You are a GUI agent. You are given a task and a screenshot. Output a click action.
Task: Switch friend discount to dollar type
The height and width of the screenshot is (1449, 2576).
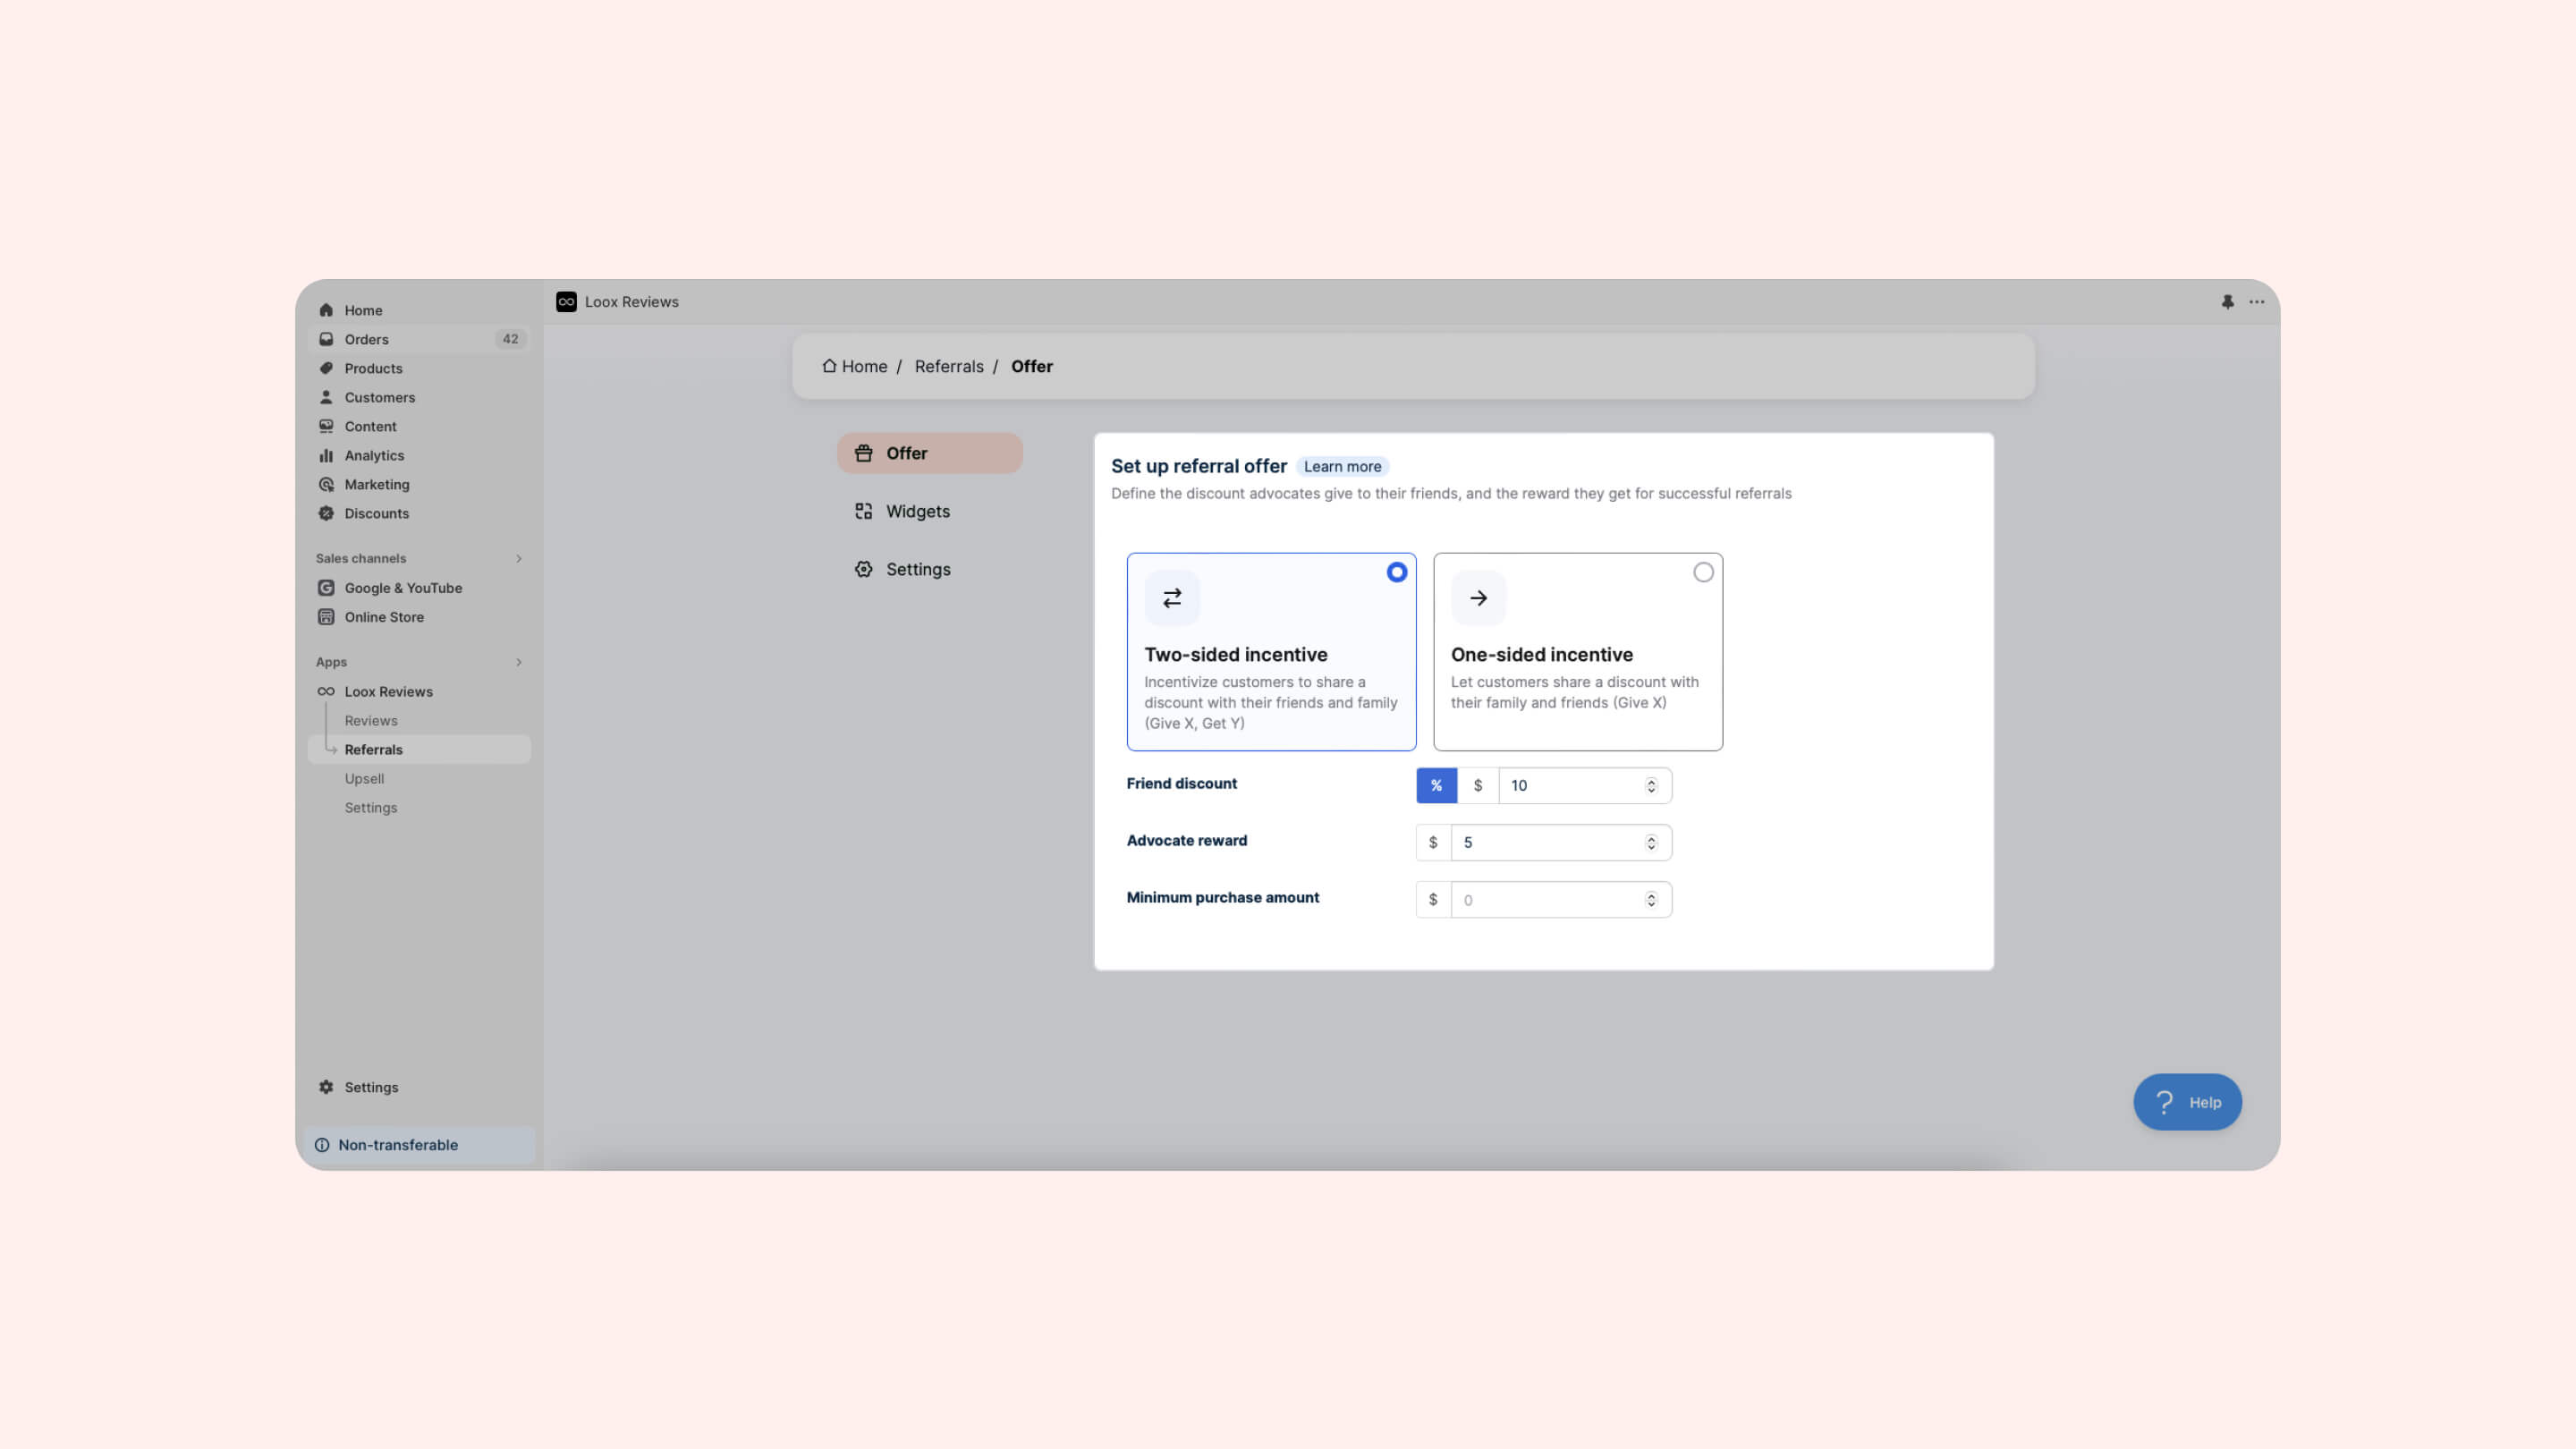pyautogui.click(x=1478, y=785)
